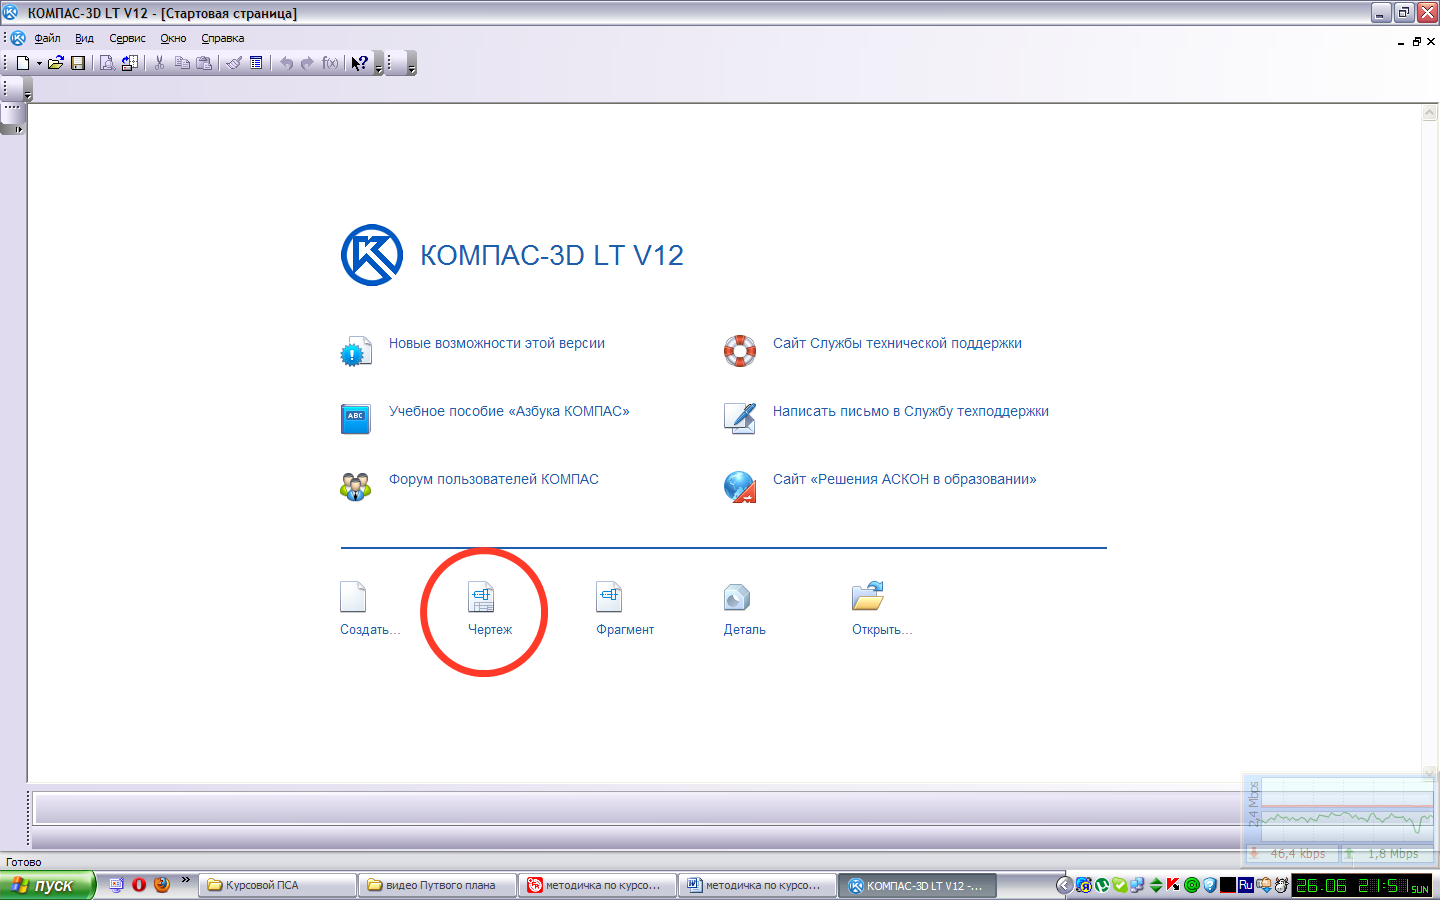Activate the What's This help pointer
The height and width of the screenshot is (900, 1440).
(360, 63)
